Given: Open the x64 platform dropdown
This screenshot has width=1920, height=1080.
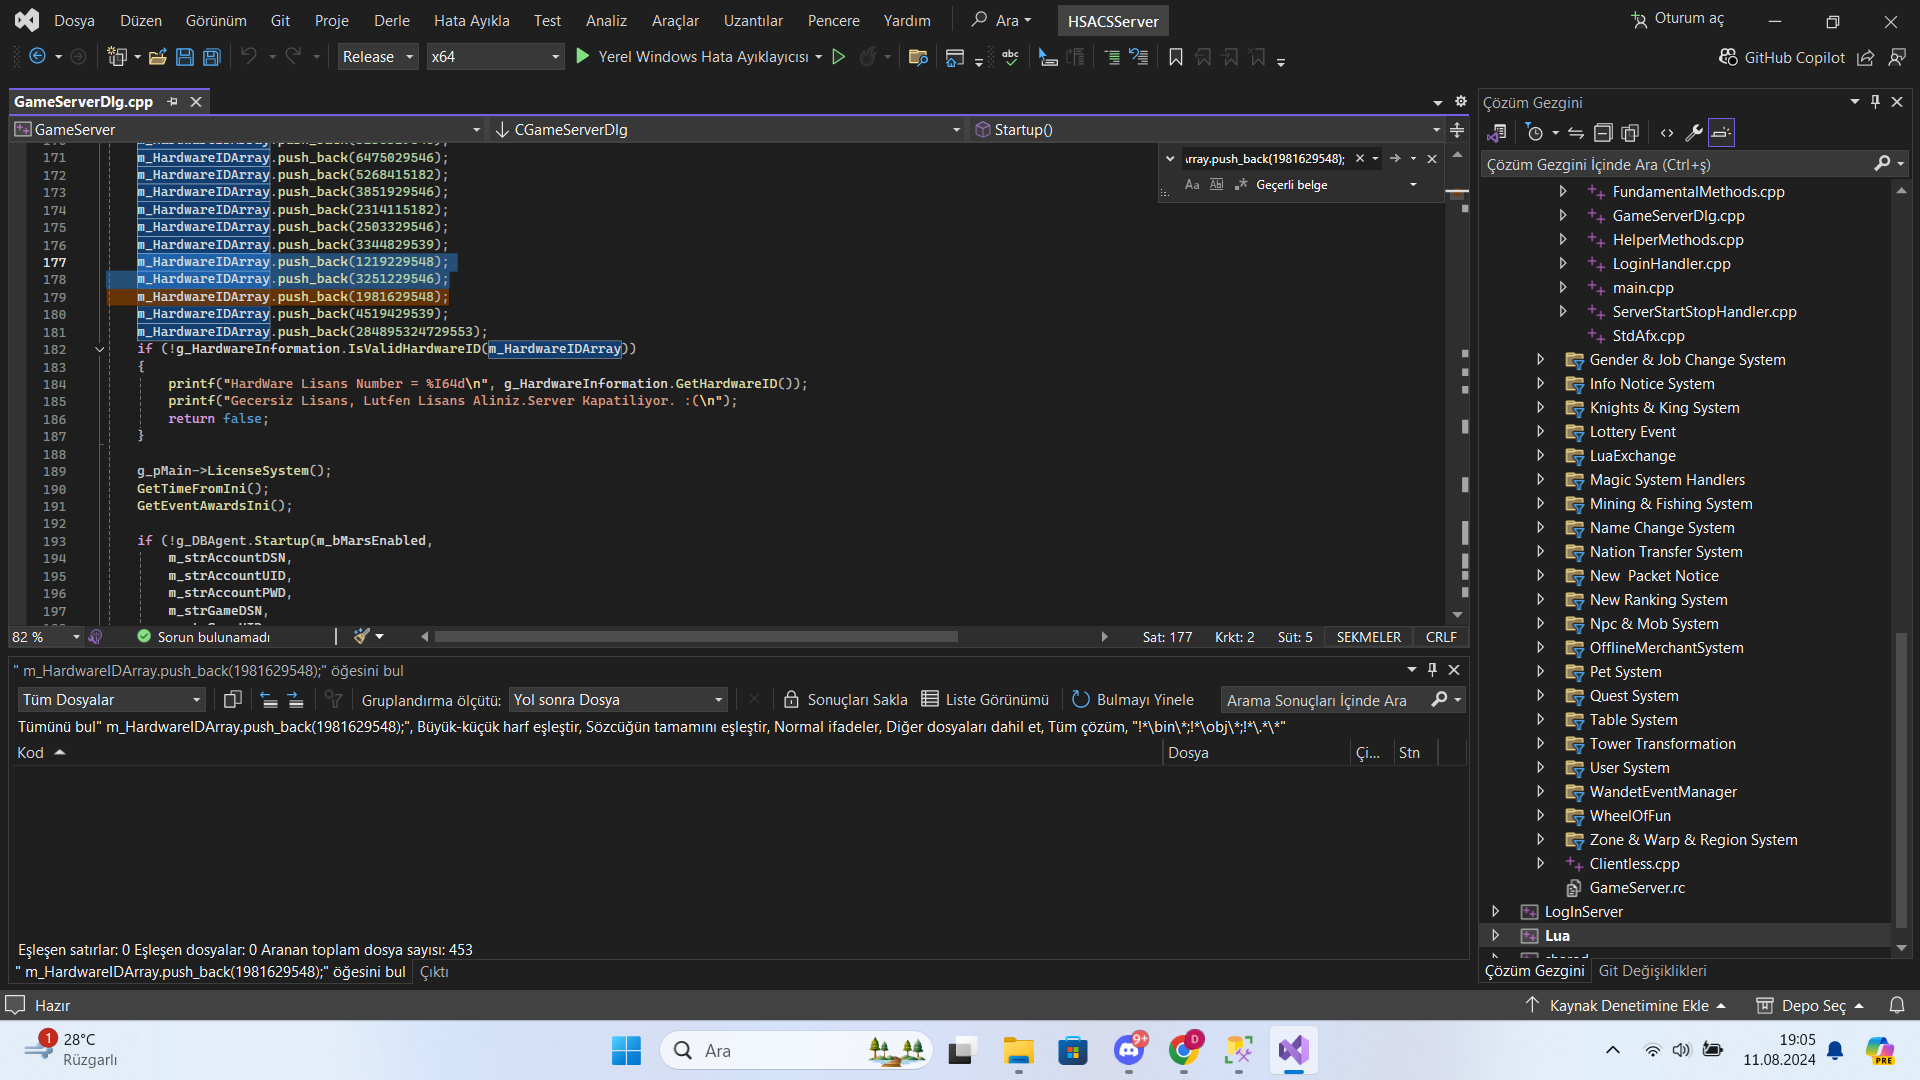Looking at the screenshot, I should pos(495,57).
